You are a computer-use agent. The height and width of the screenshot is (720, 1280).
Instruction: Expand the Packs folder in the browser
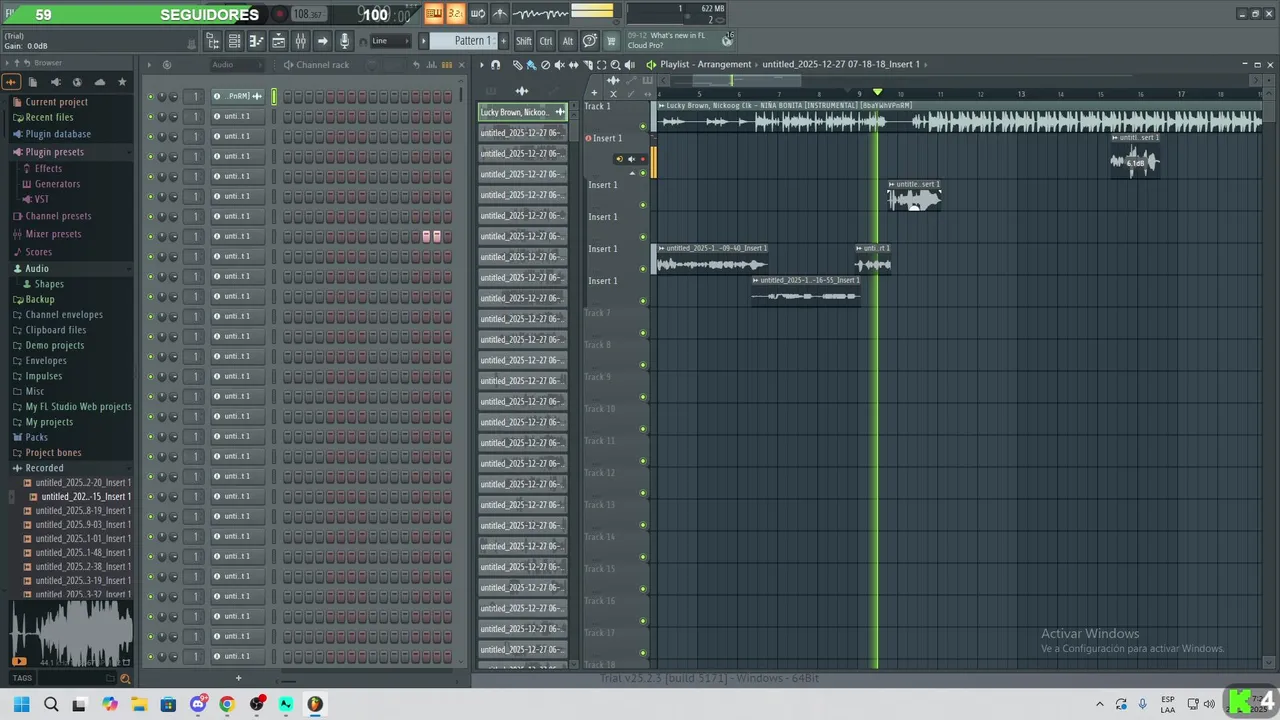click(x=36, y=437)
